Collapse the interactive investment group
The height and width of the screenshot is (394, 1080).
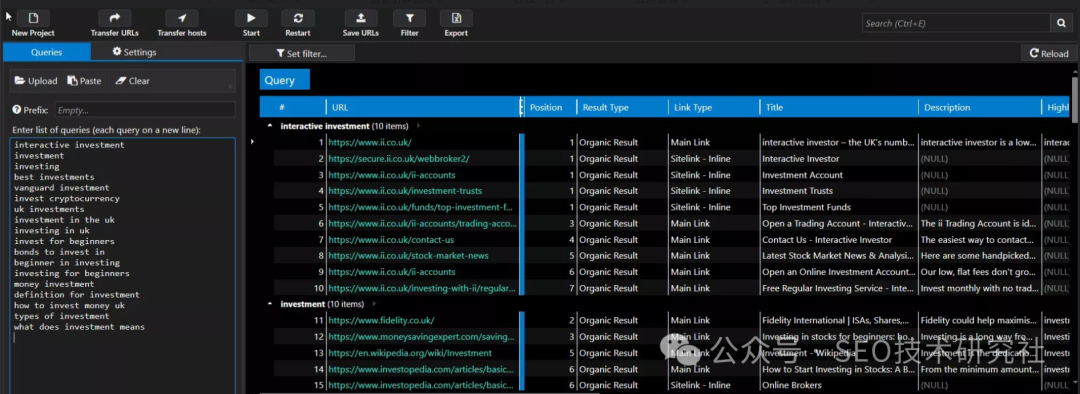click(x=269, y=126)
